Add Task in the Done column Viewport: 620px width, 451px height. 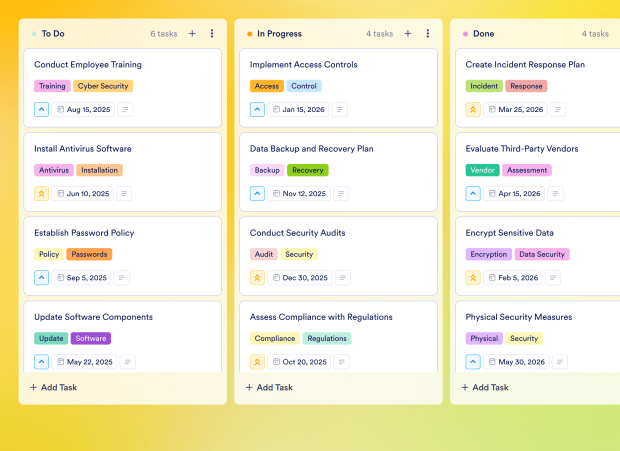point(485,387)
